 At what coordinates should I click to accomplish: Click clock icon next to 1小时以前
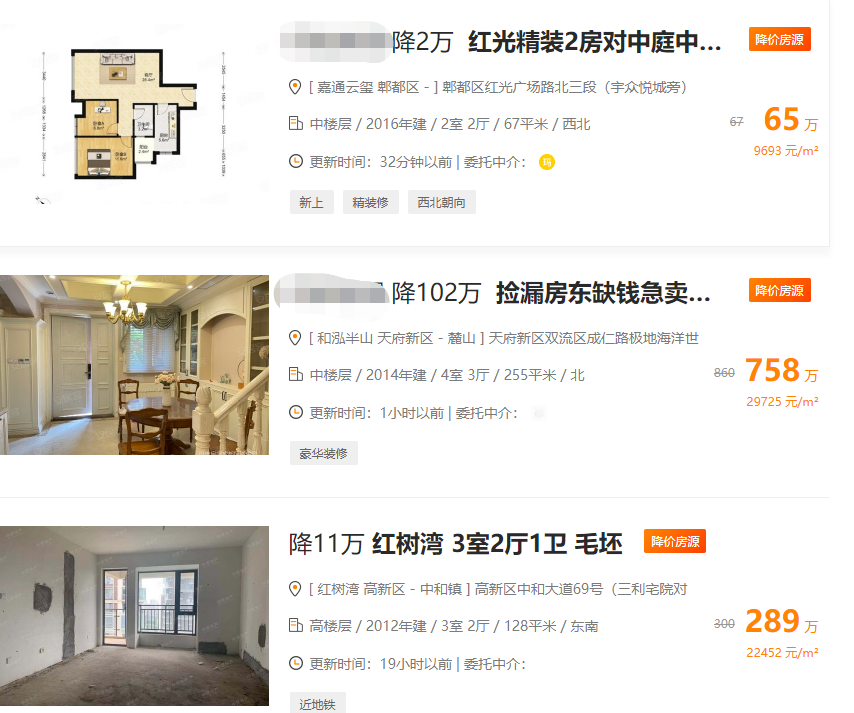pos(295,412)
